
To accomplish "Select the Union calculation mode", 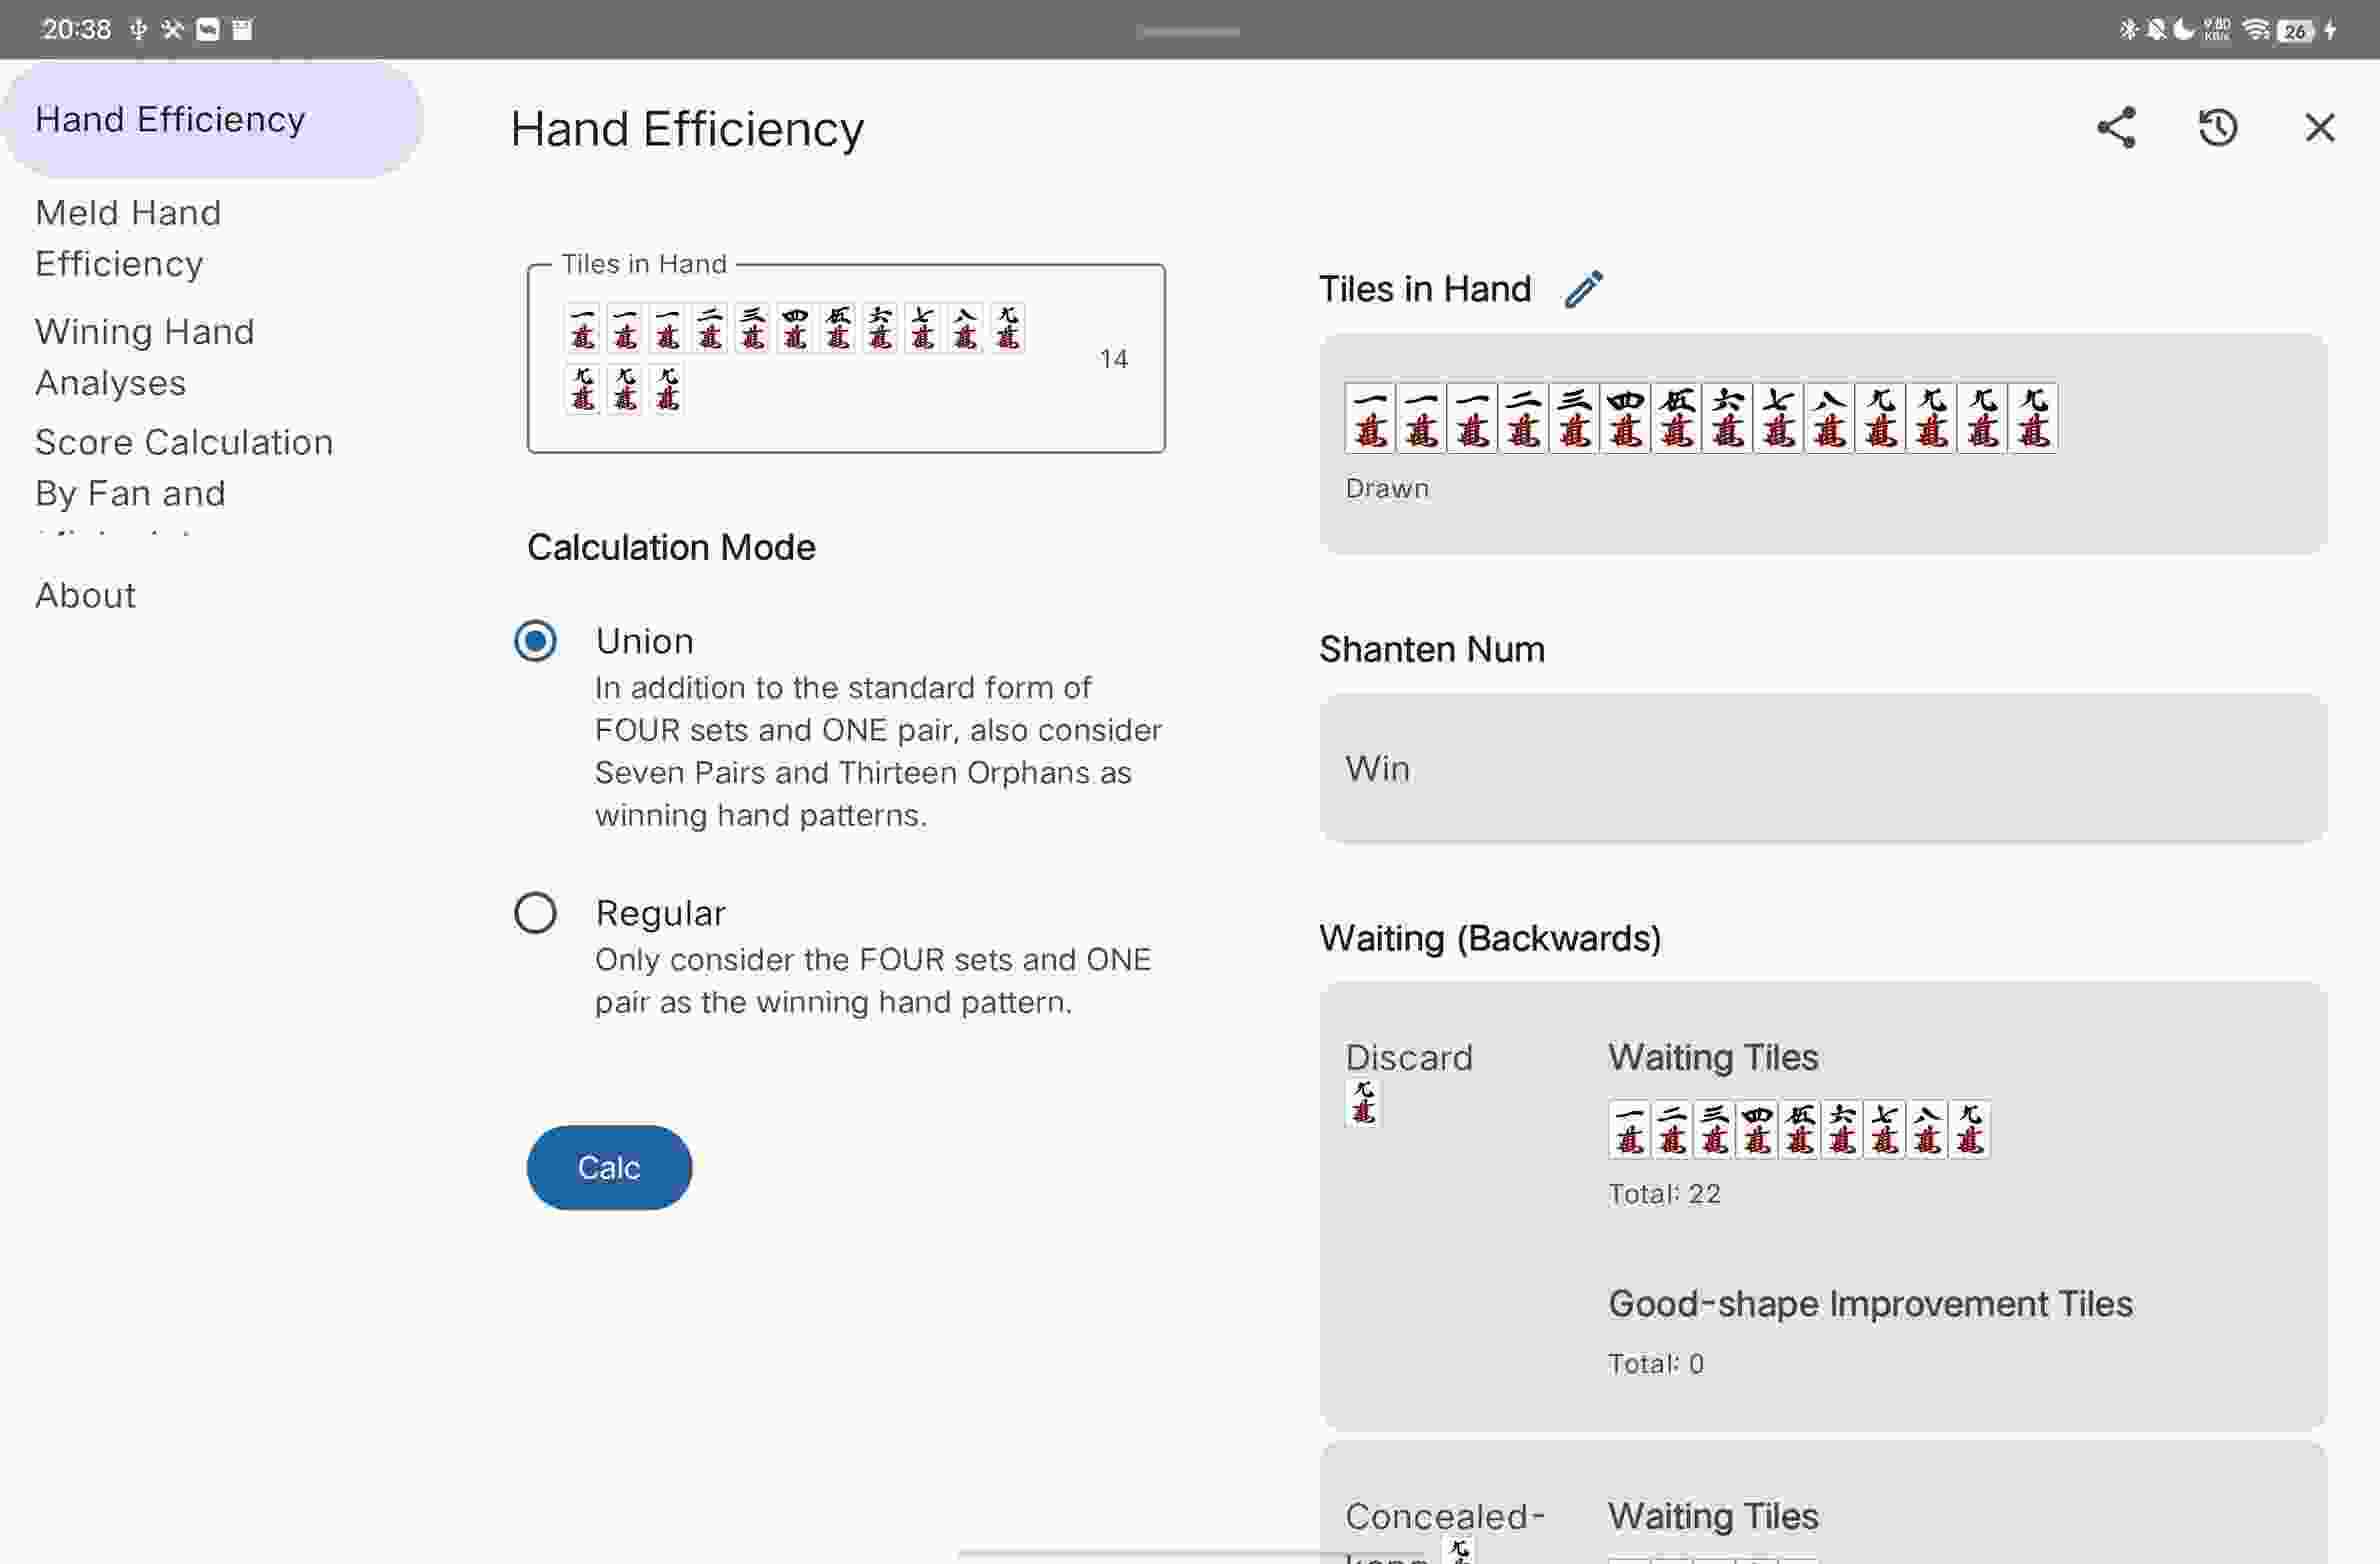I will coord(535,641).
